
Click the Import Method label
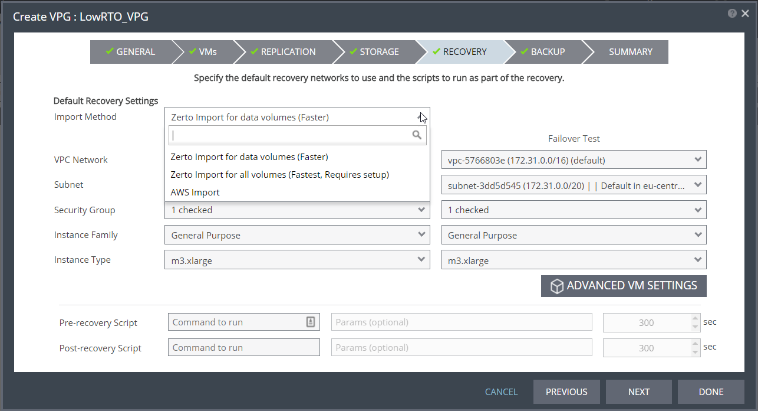[x=85, y=117]
